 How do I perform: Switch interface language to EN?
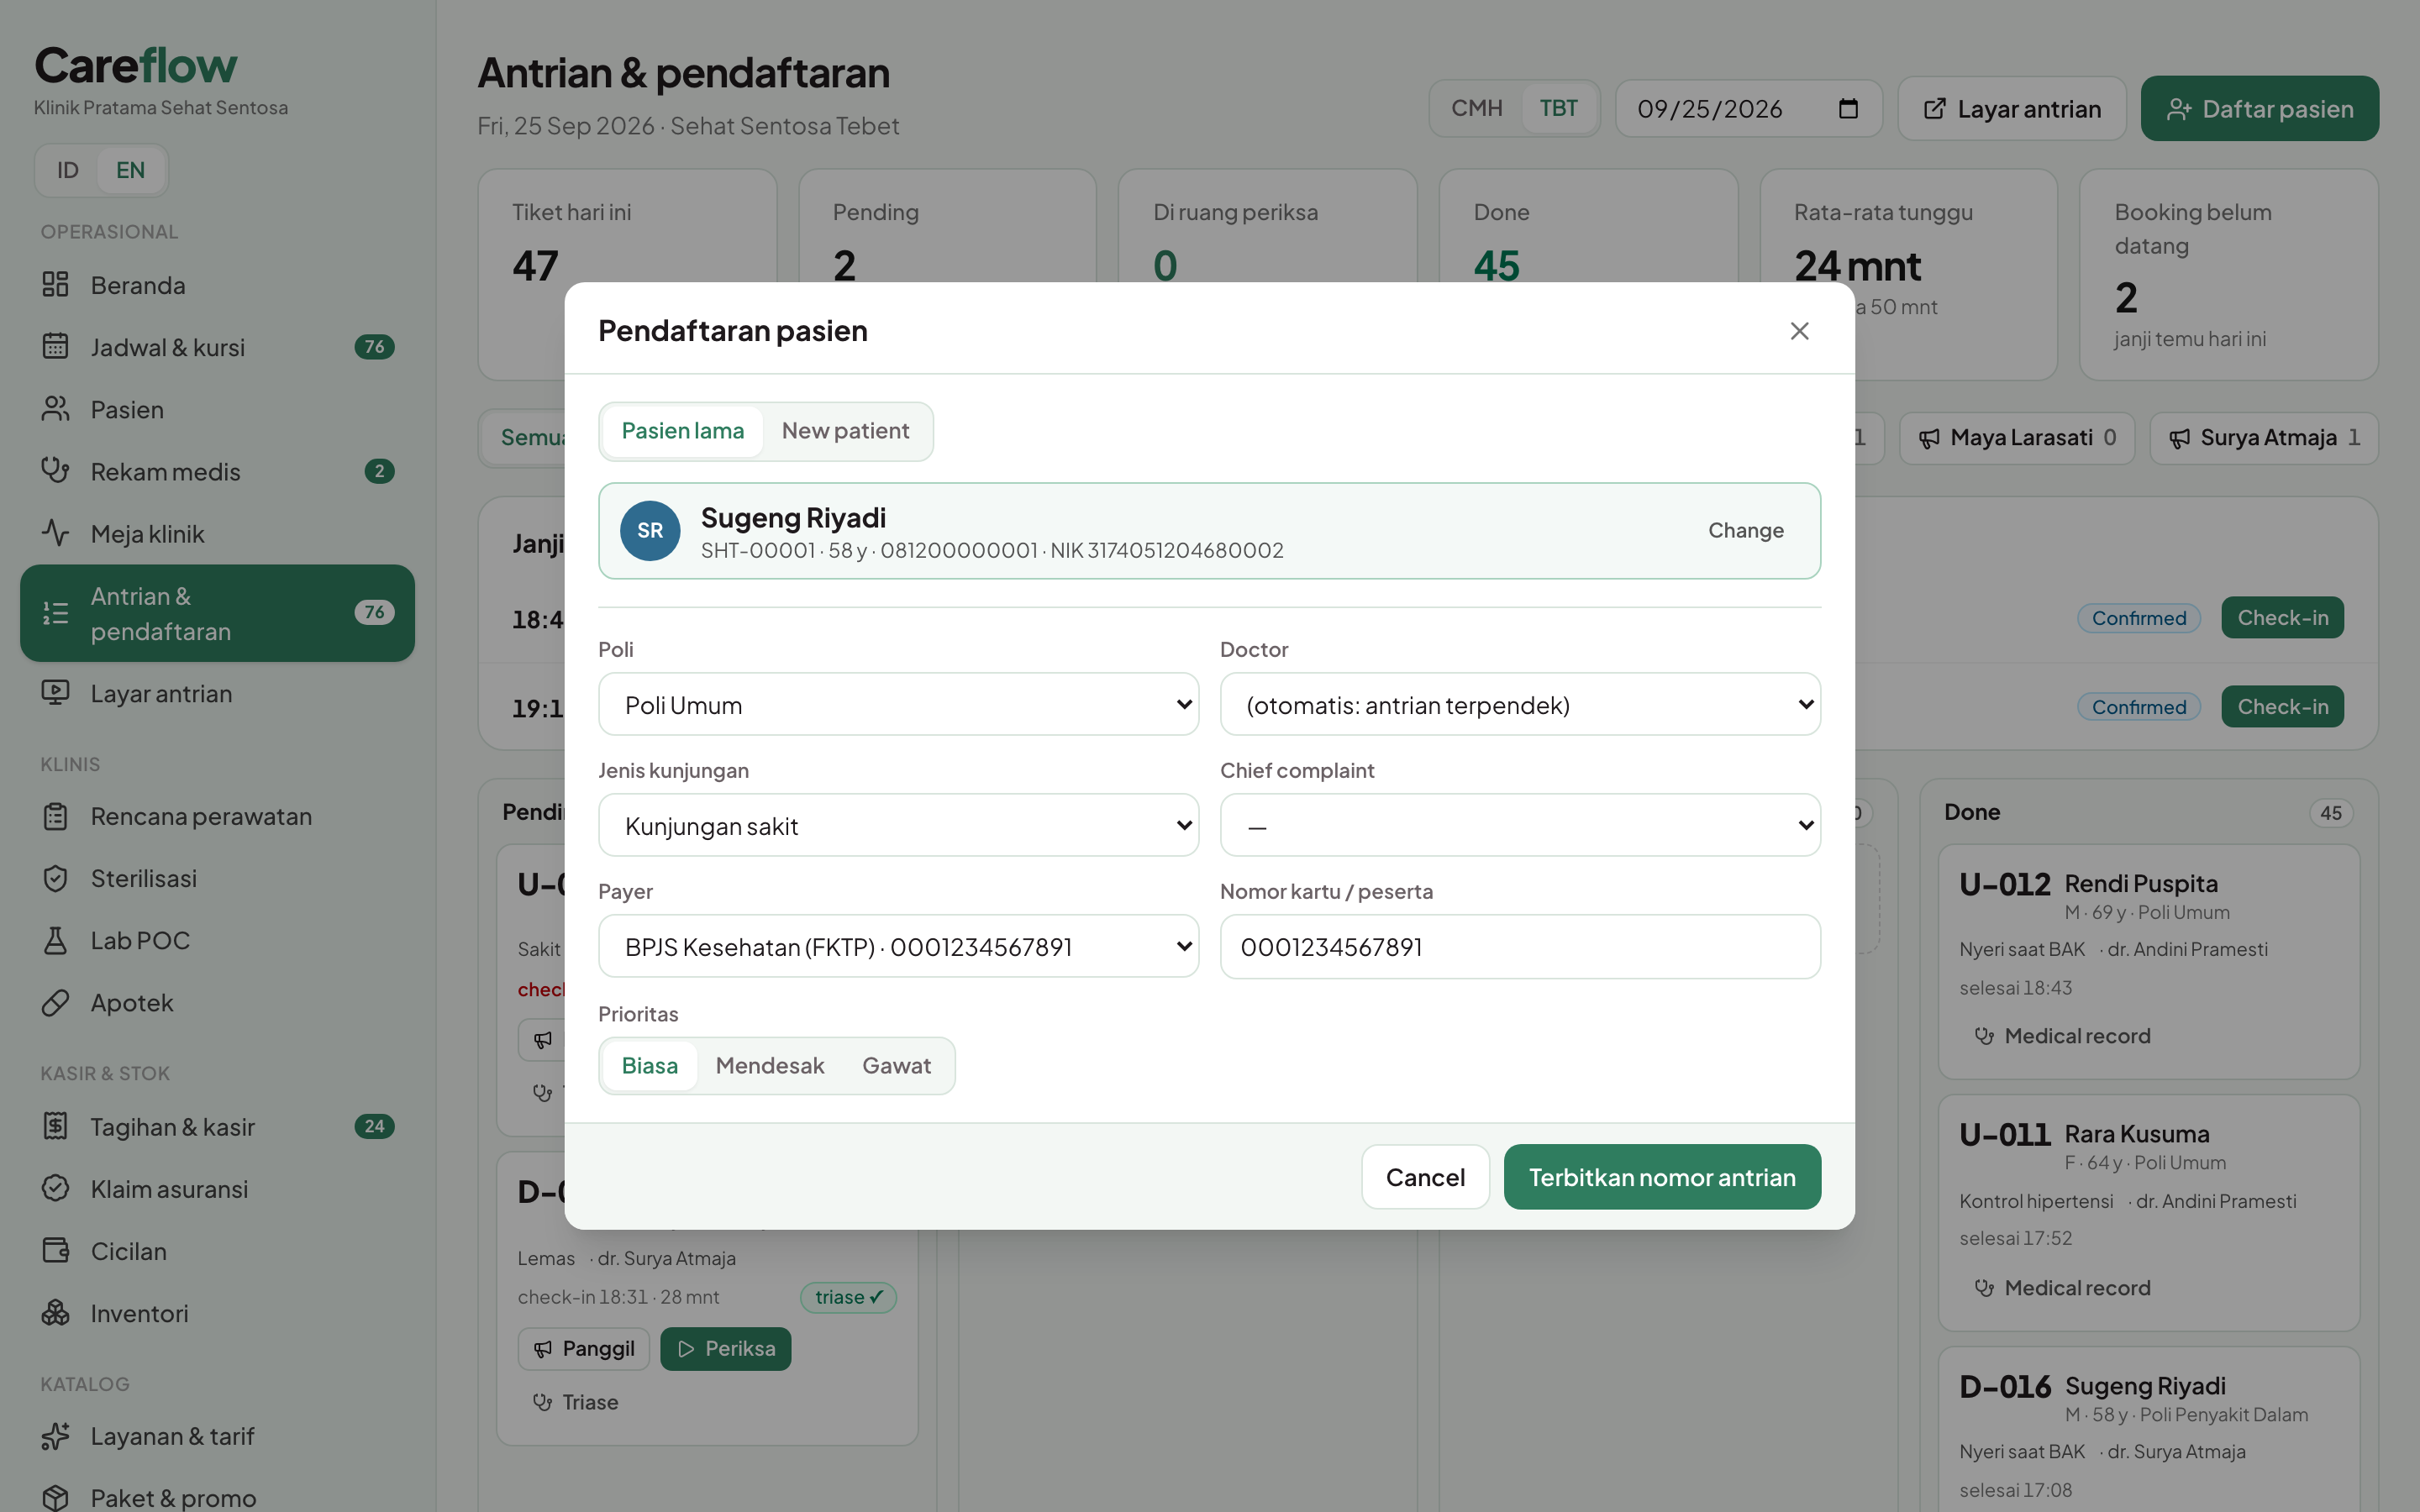(130, 170)
